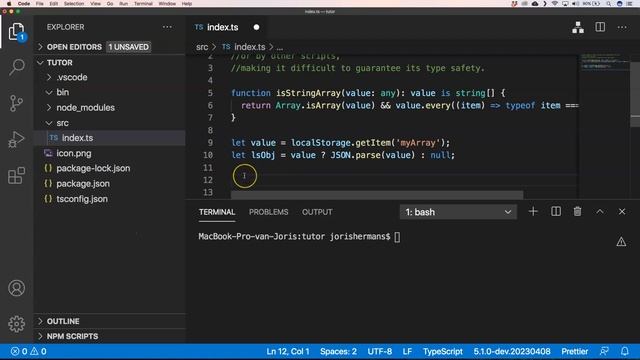The image size is (640, 360).
Task: Open tsconfig.json file
Action: [82, 199]
